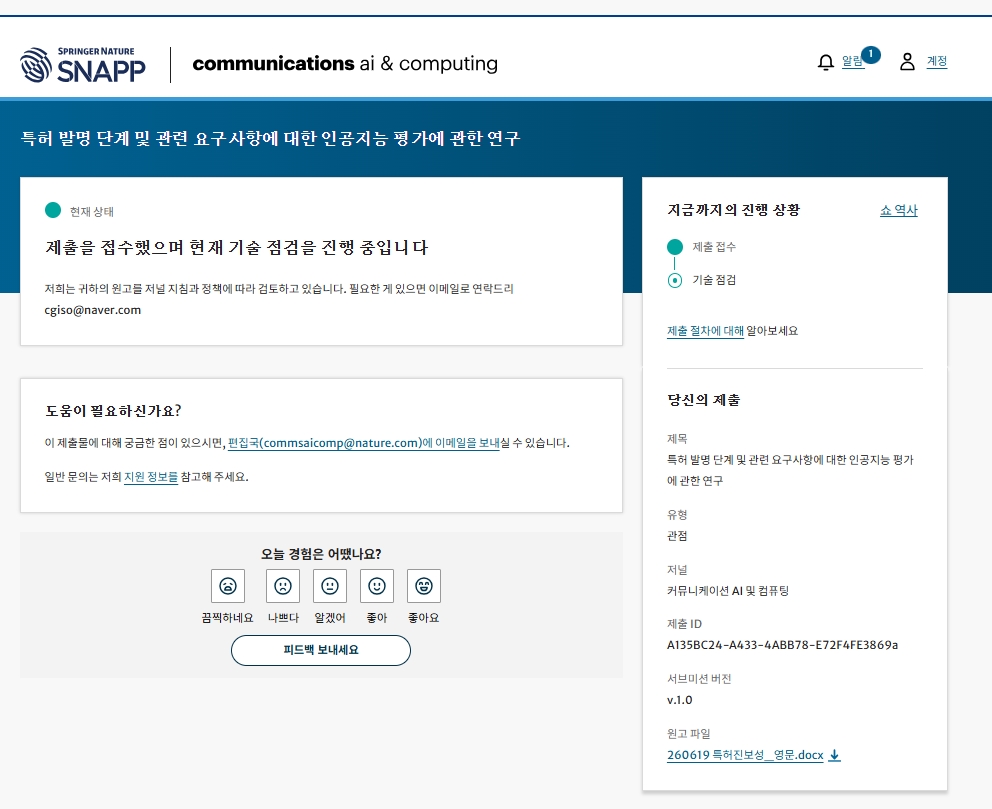Click the 제출 절차에 대해 link

[705, 331]
